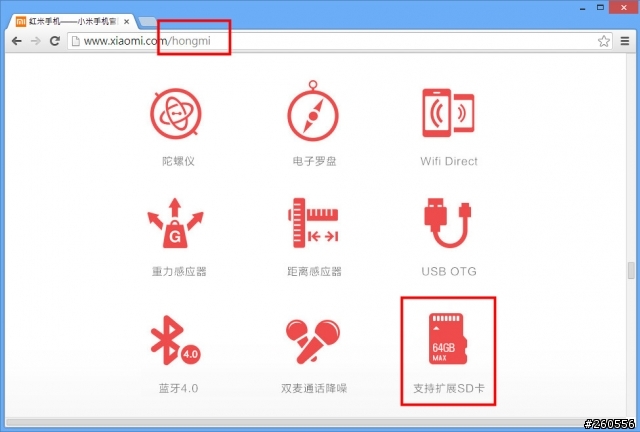Click the vertical scrollbar thumb

pos(631,270)
